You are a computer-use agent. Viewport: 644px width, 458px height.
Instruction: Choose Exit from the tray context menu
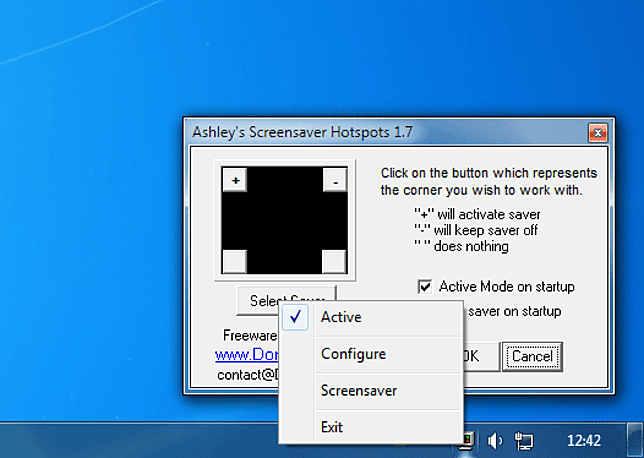tap(332, 427)
